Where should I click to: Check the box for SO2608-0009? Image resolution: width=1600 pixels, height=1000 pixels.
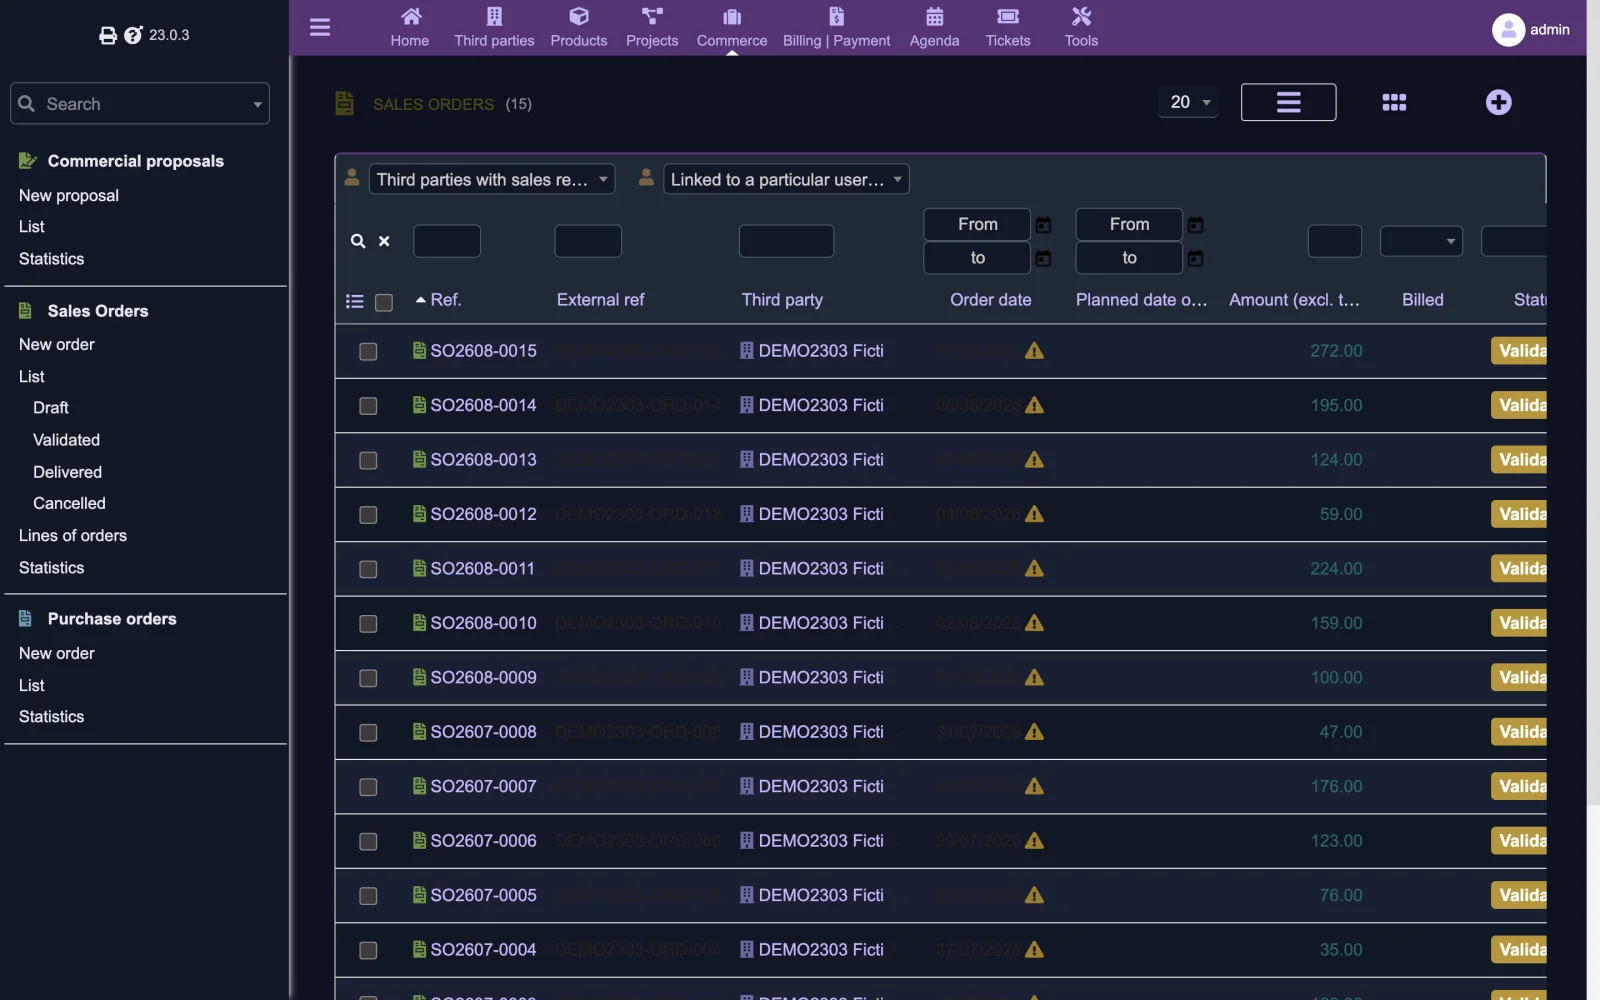tap(368, 678)
